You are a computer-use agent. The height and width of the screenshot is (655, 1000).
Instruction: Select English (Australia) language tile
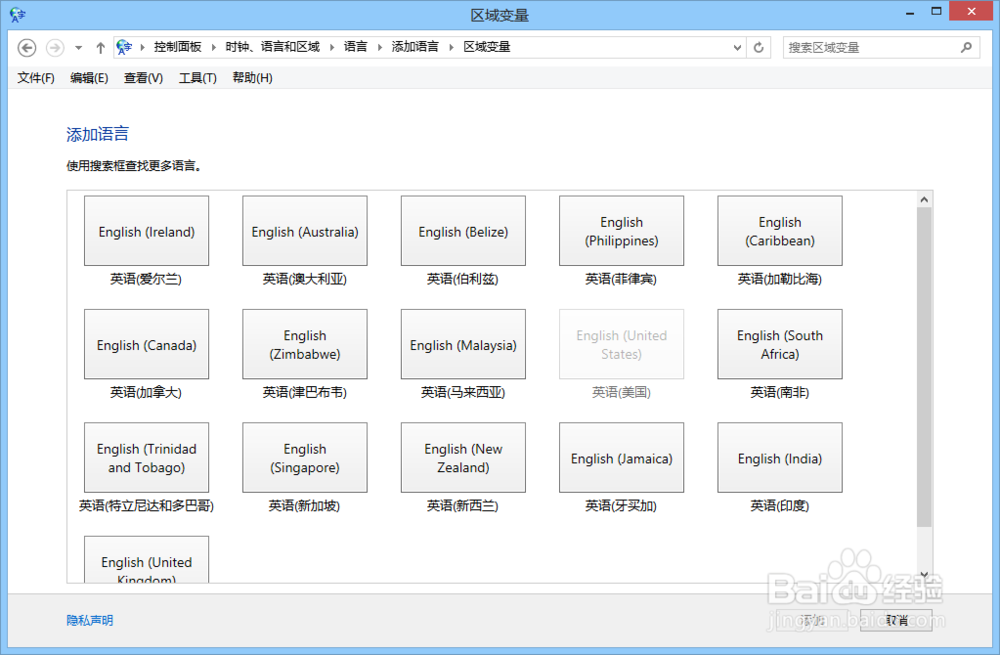click(304, 230)
